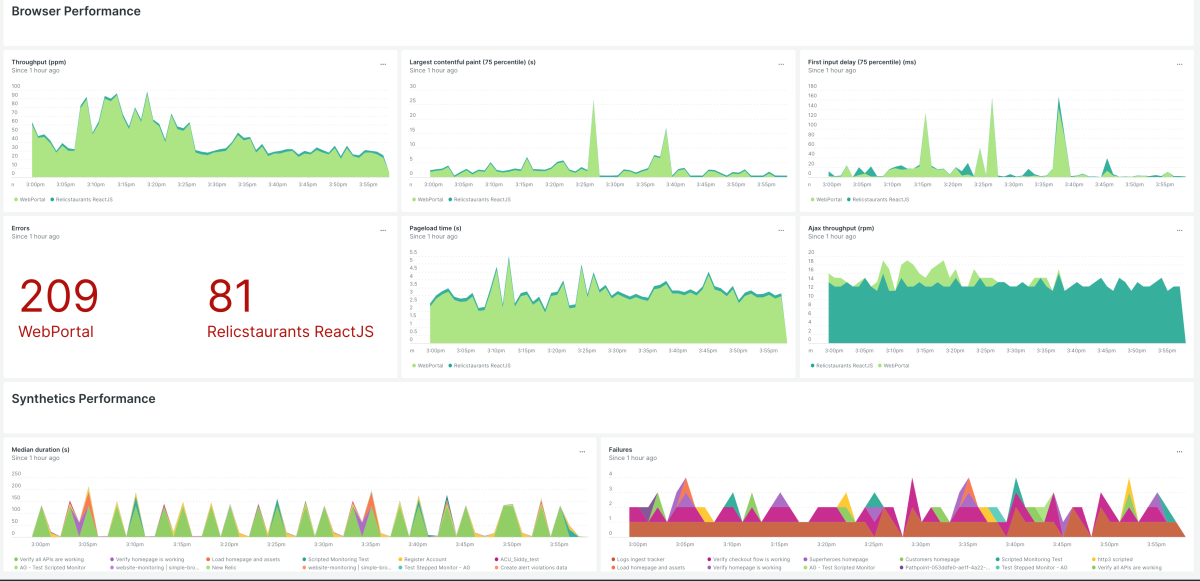
Task: Open options menu on the Errors widget
Action: 383,230
